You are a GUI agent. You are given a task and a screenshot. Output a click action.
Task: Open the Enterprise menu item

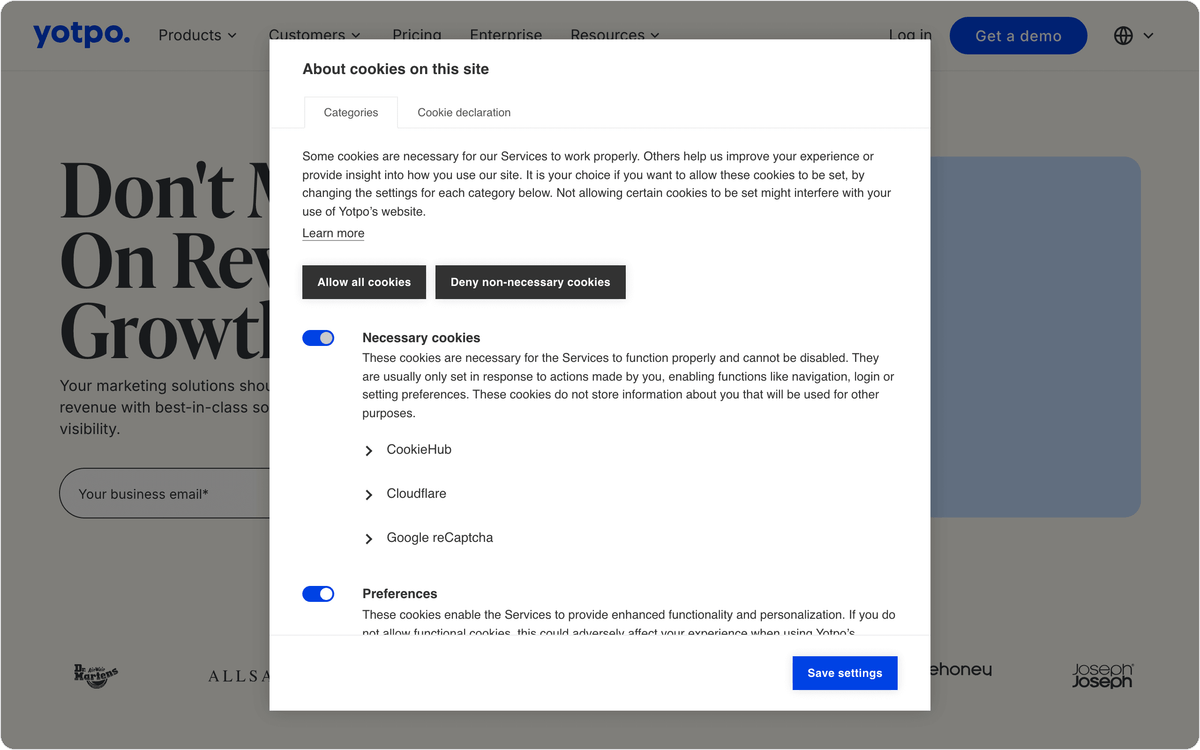[x=506, y=35]
